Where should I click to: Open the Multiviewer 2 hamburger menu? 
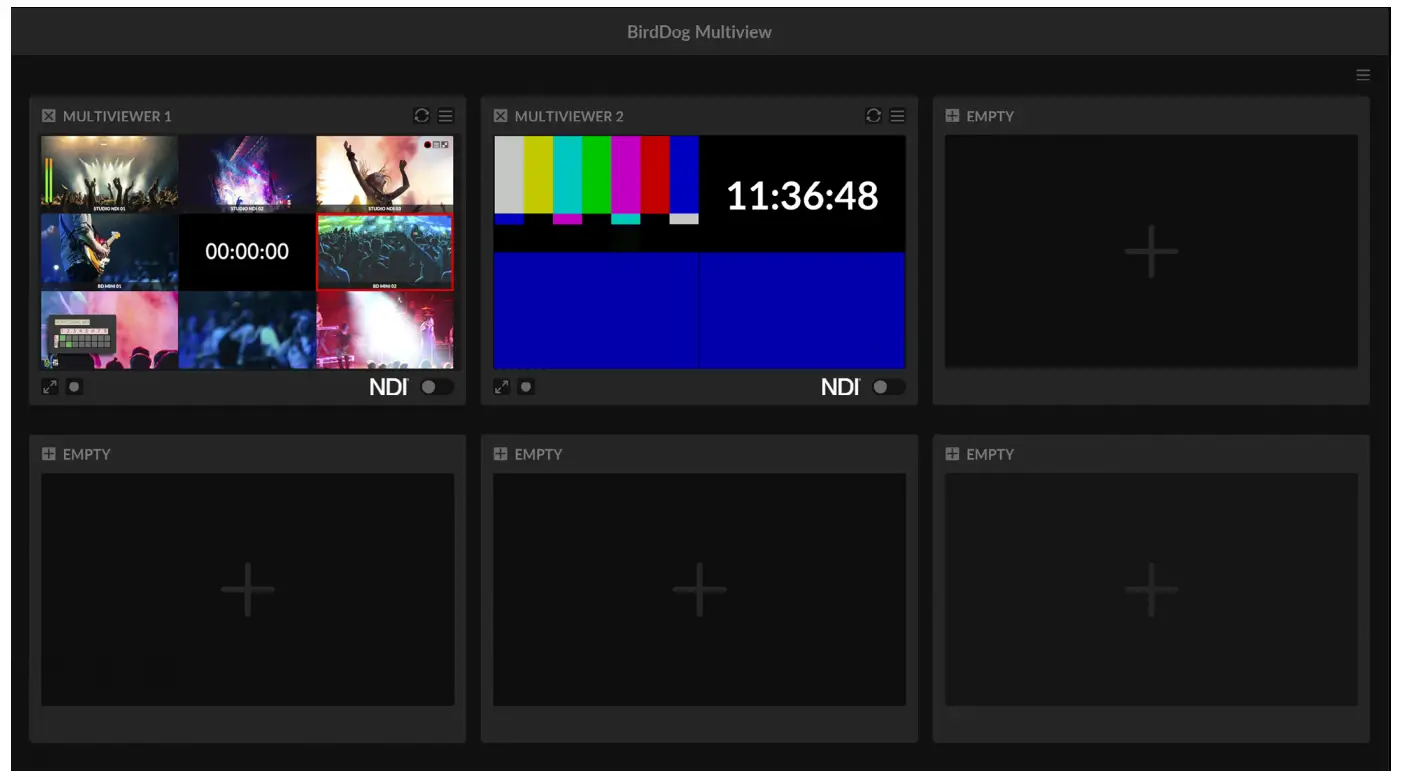(x=897, y=116)
